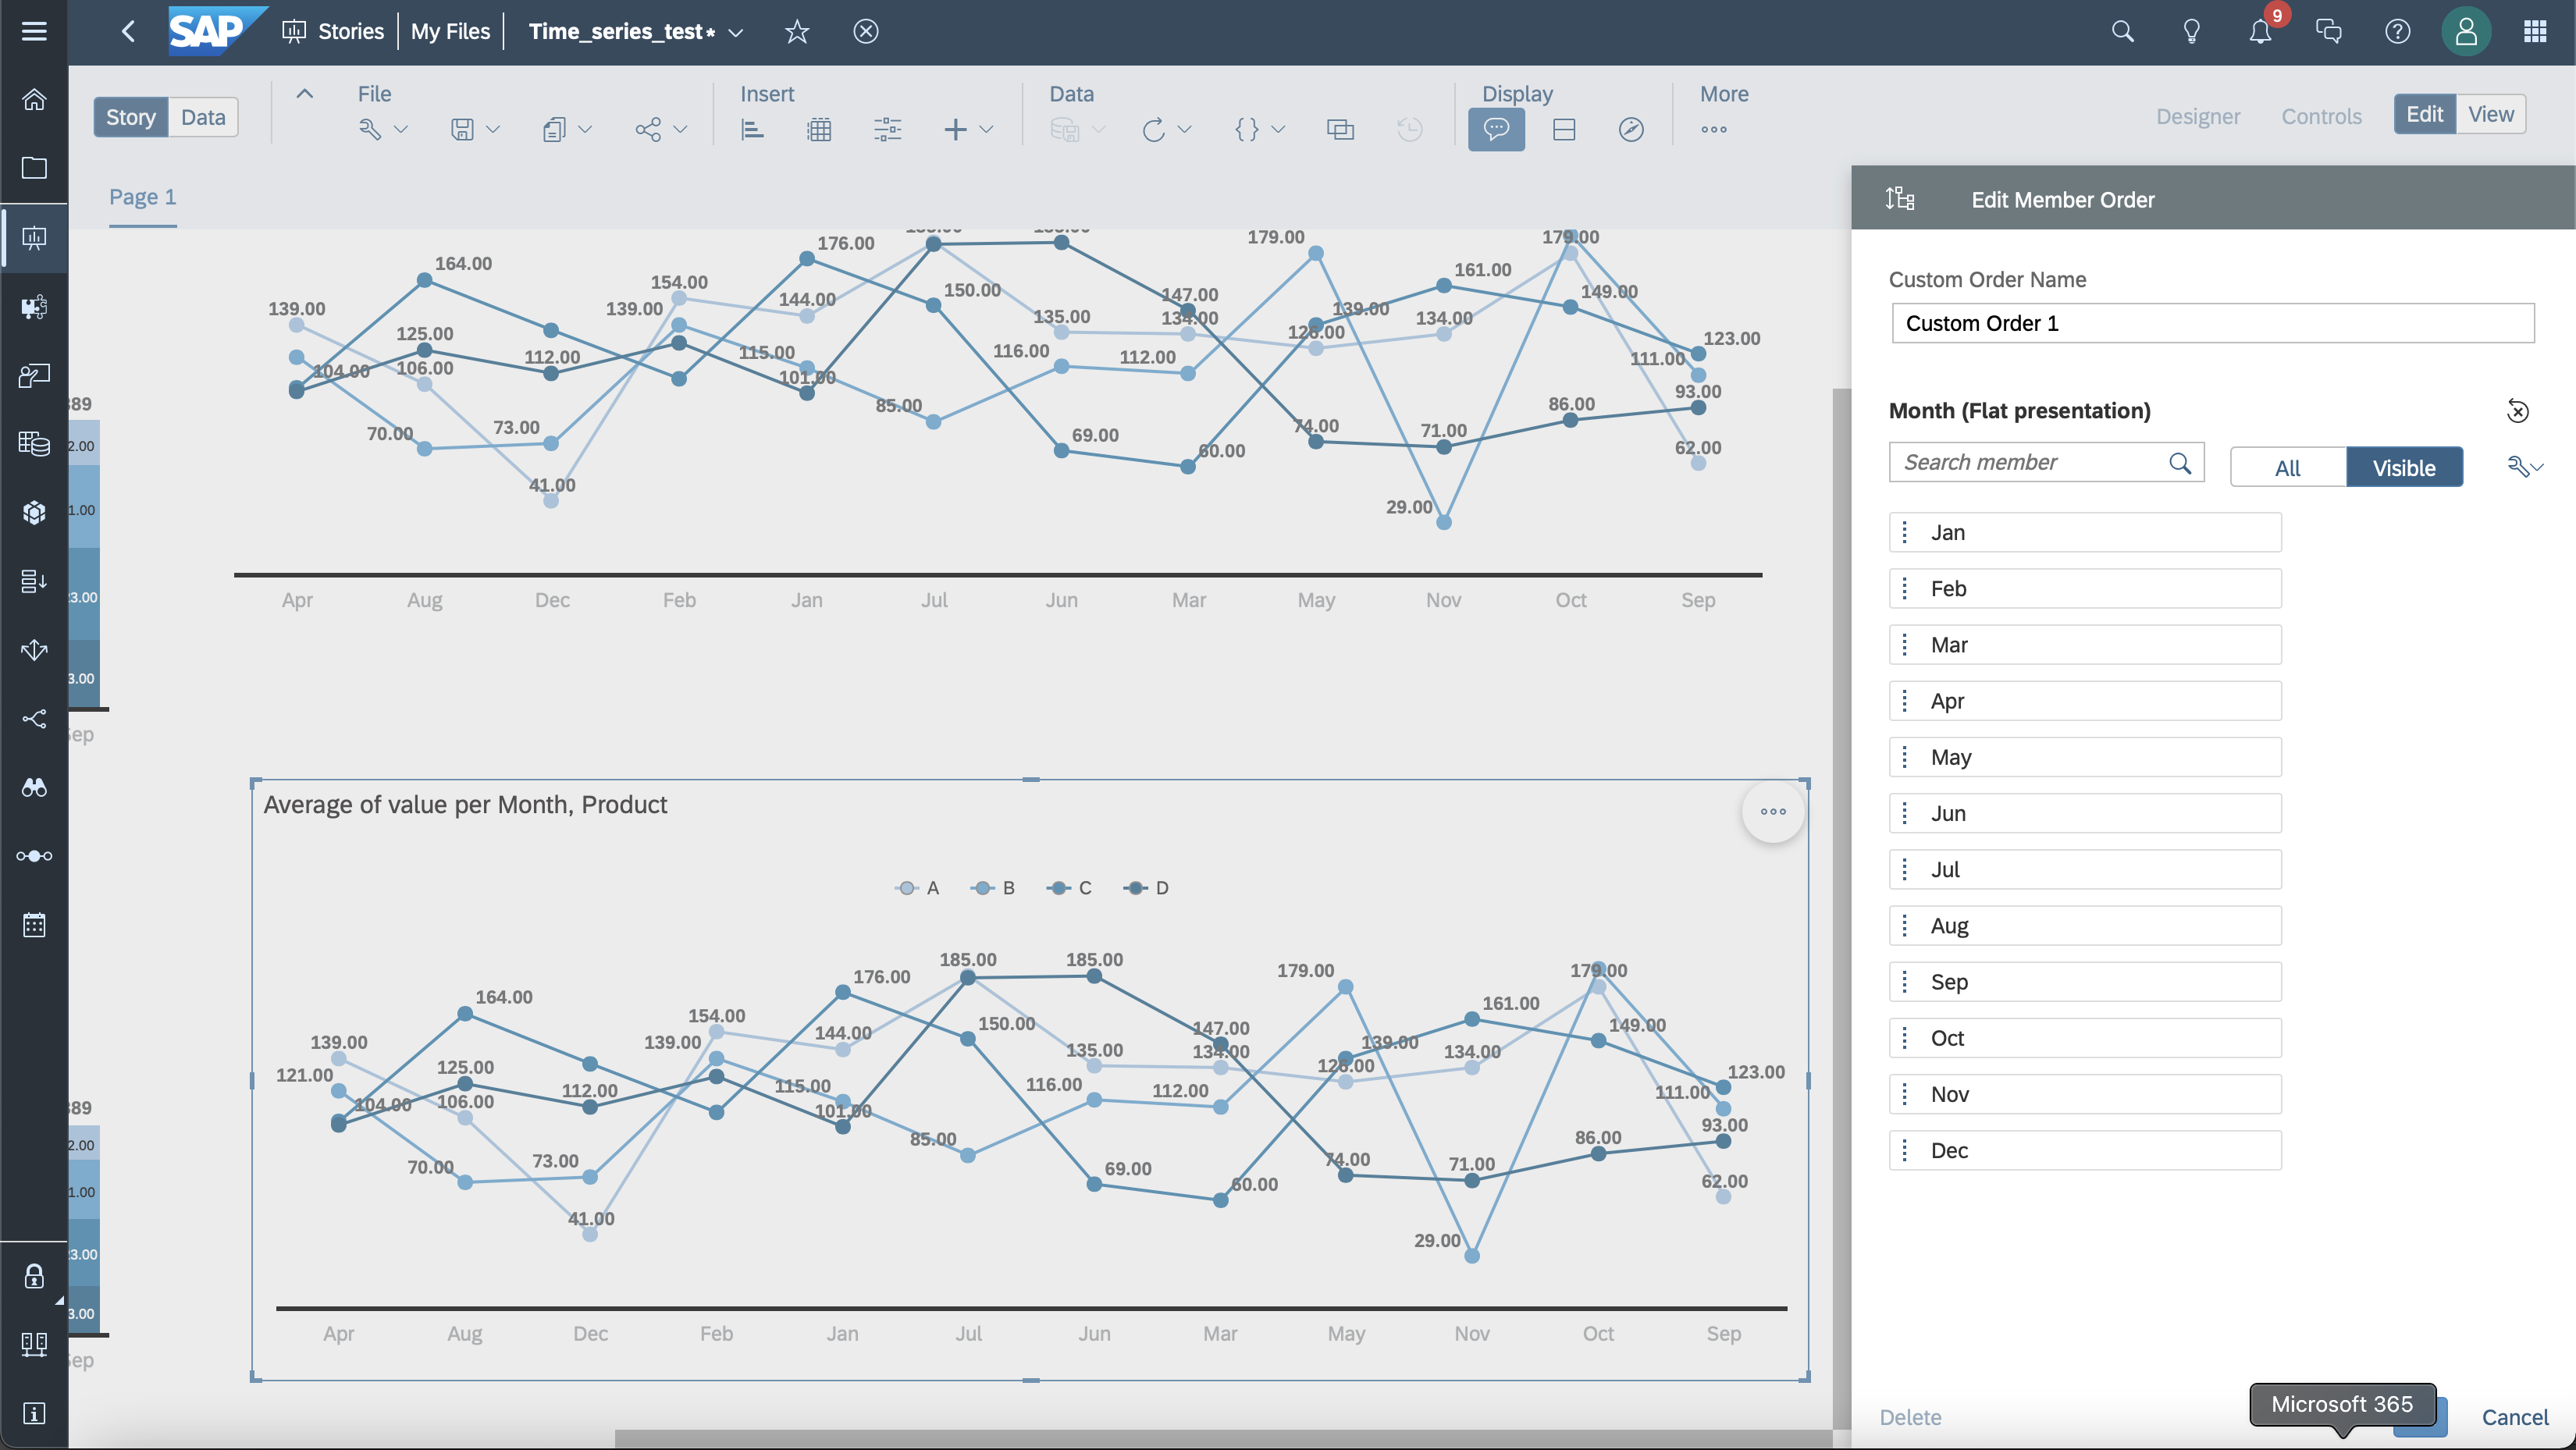
Task: Select the Visible members toggle
Action: pos(2403,468)
